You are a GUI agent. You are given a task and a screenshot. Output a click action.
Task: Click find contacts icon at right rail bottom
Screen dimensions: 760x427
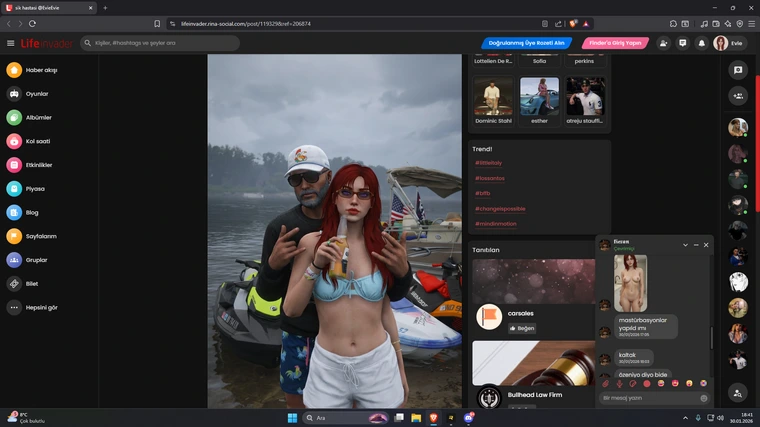click(738, 394)
